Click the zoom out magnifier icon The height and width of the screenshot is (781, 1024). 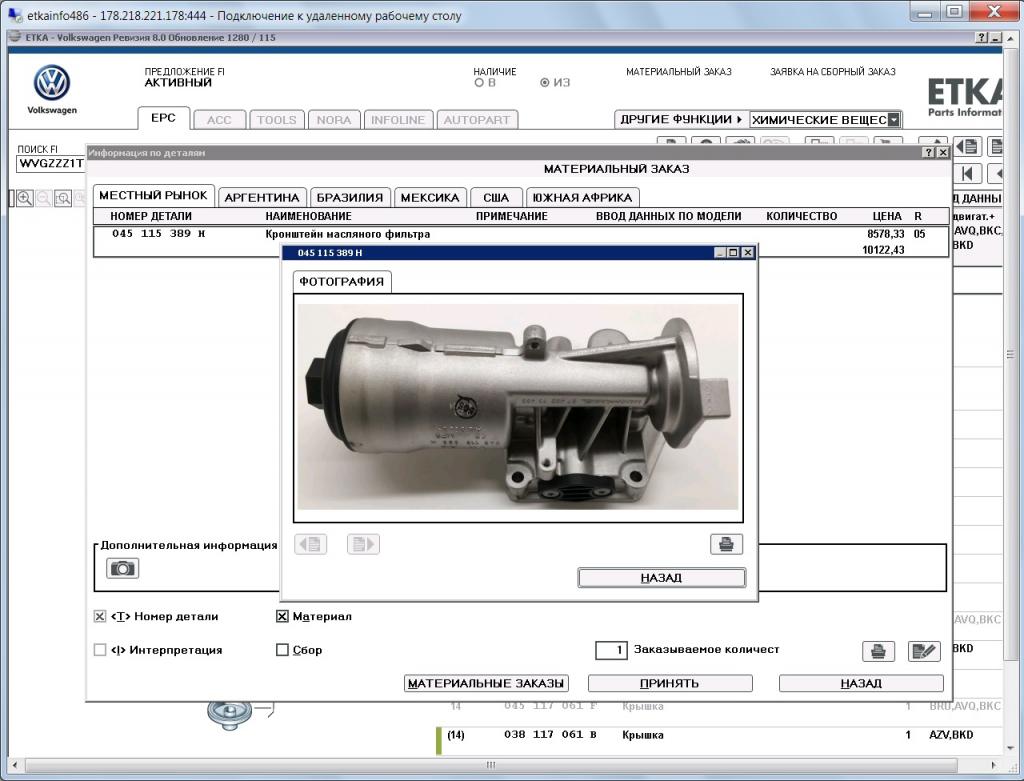coord(44,198)
